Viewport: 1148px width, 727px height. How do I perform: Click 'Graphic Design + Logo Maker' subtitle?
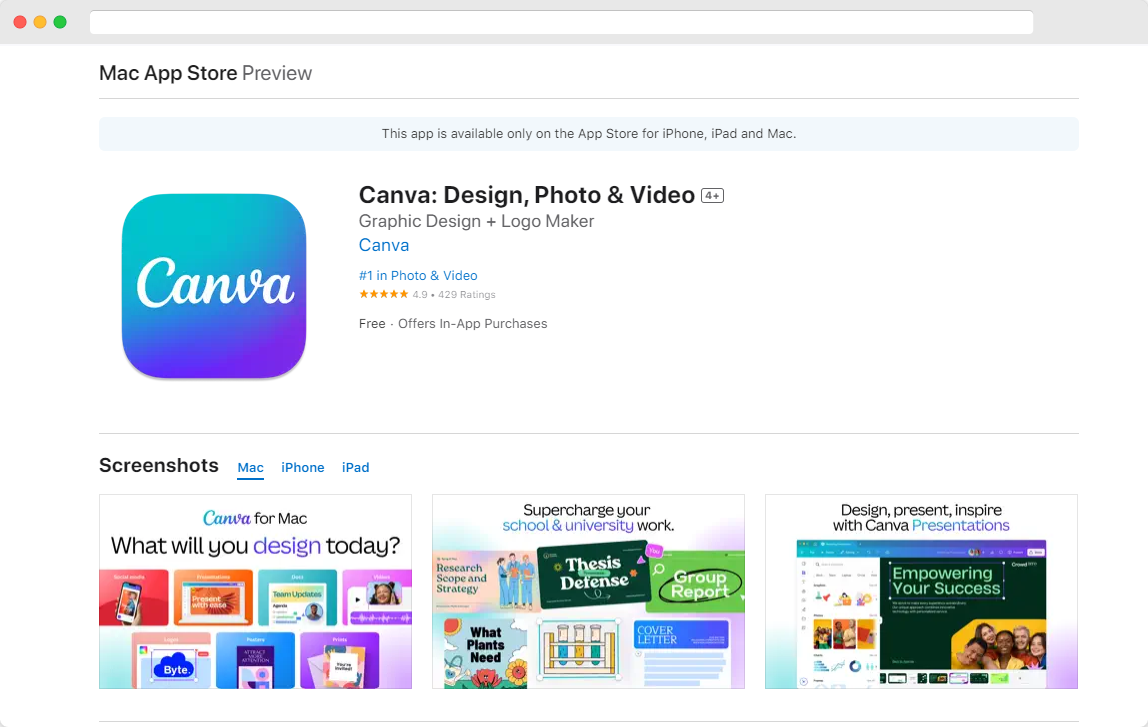(x=477, y=221)
